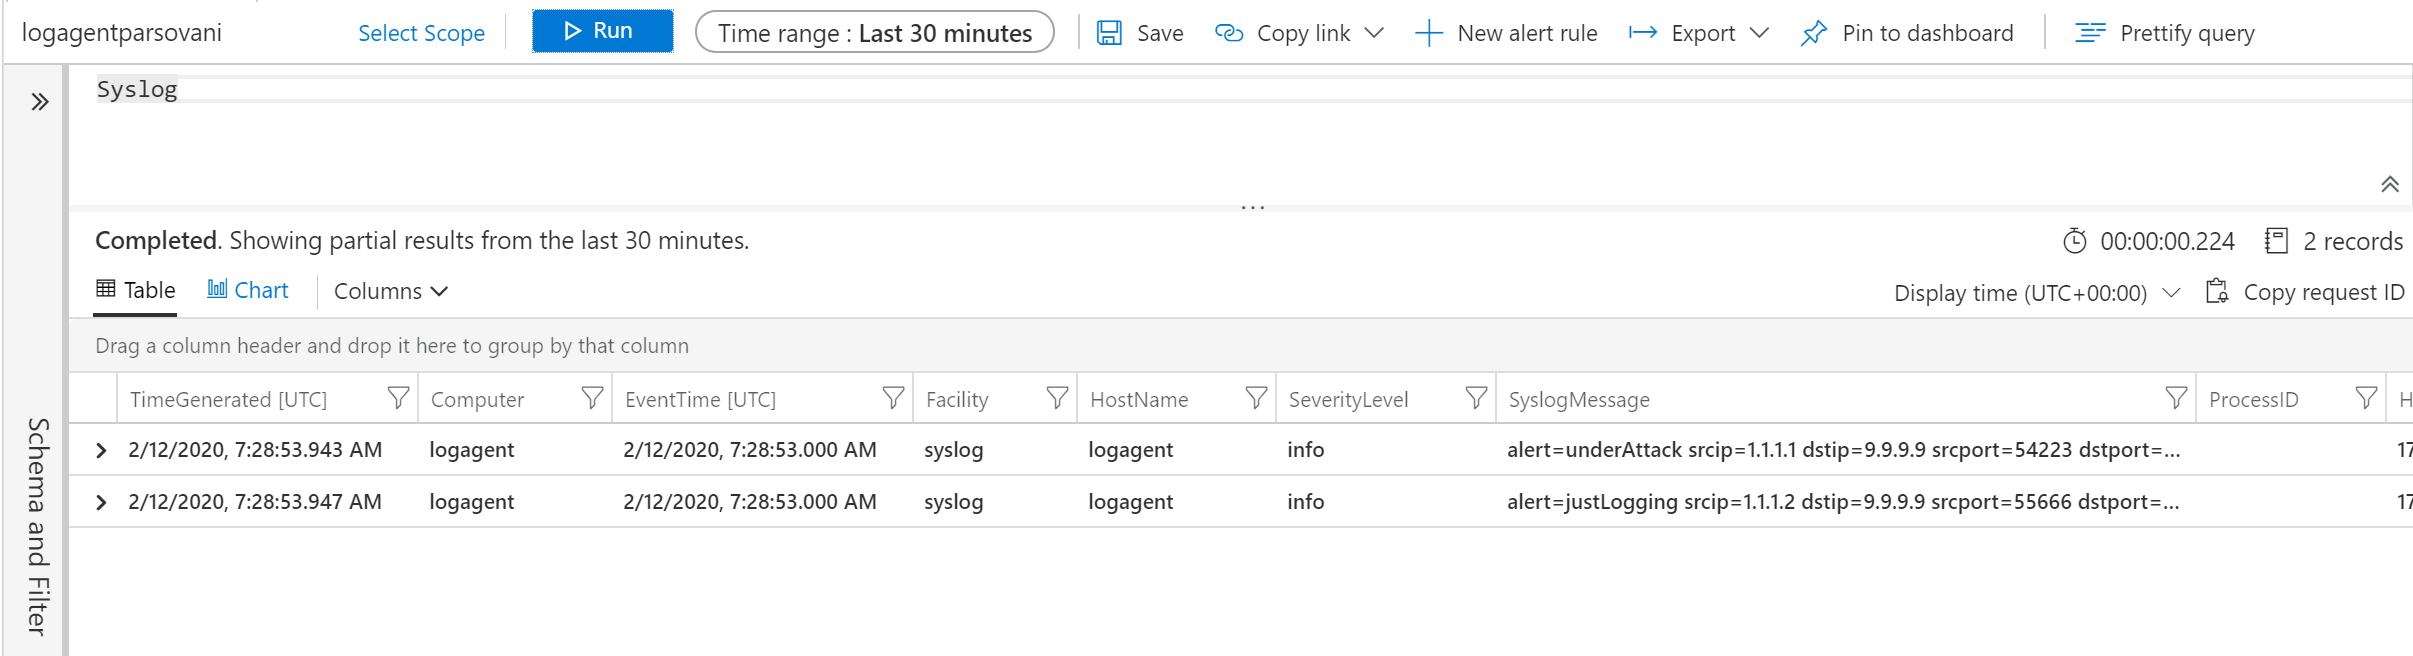Run the Syslog query

coord(602,31)
